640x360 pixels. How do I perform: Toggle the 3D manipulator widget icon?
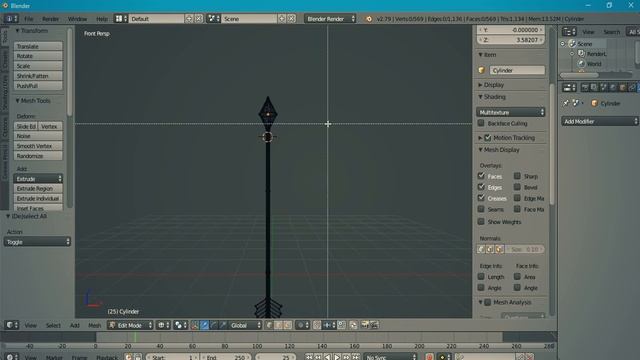[x=195, y=325]
